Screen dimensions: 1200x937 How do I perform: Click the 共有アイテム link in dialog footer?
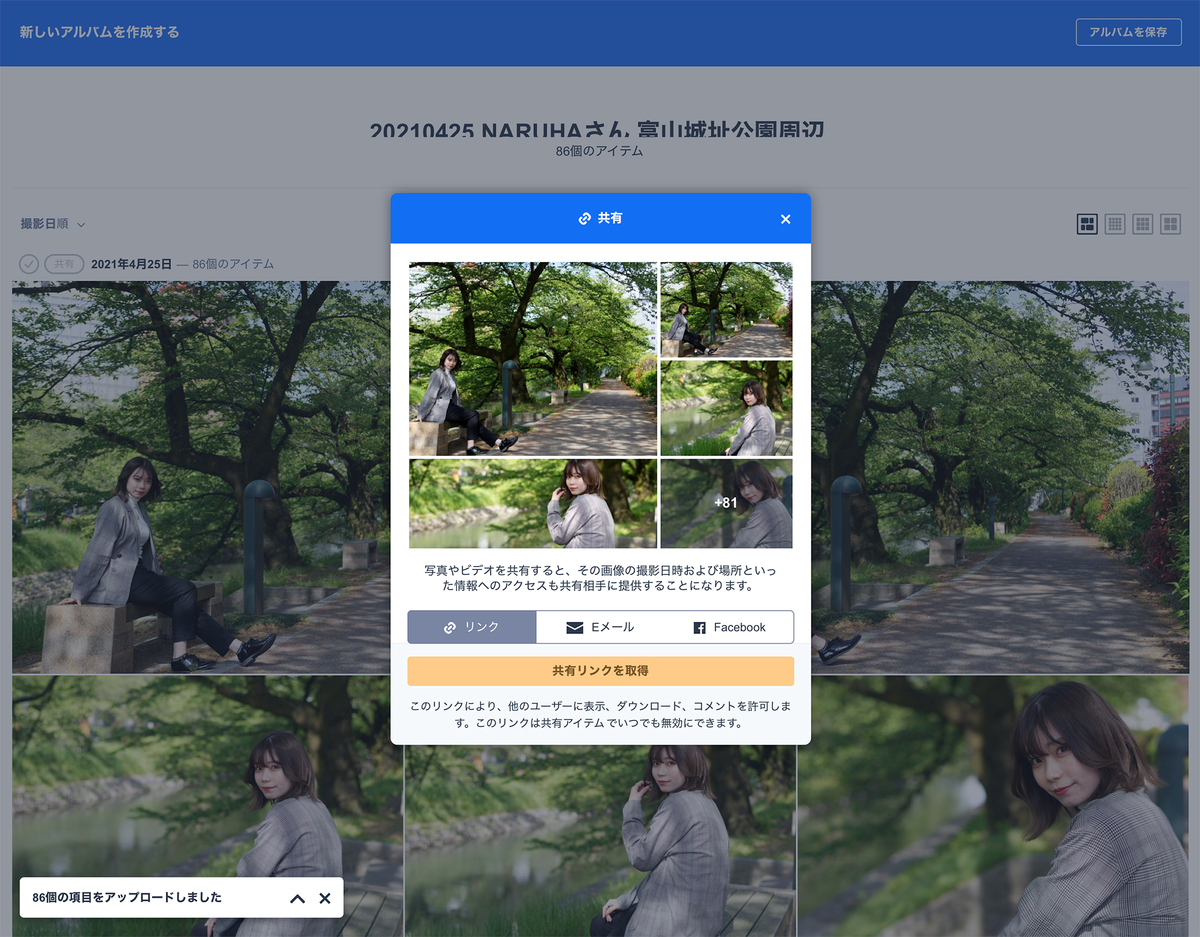pos(573,723)
